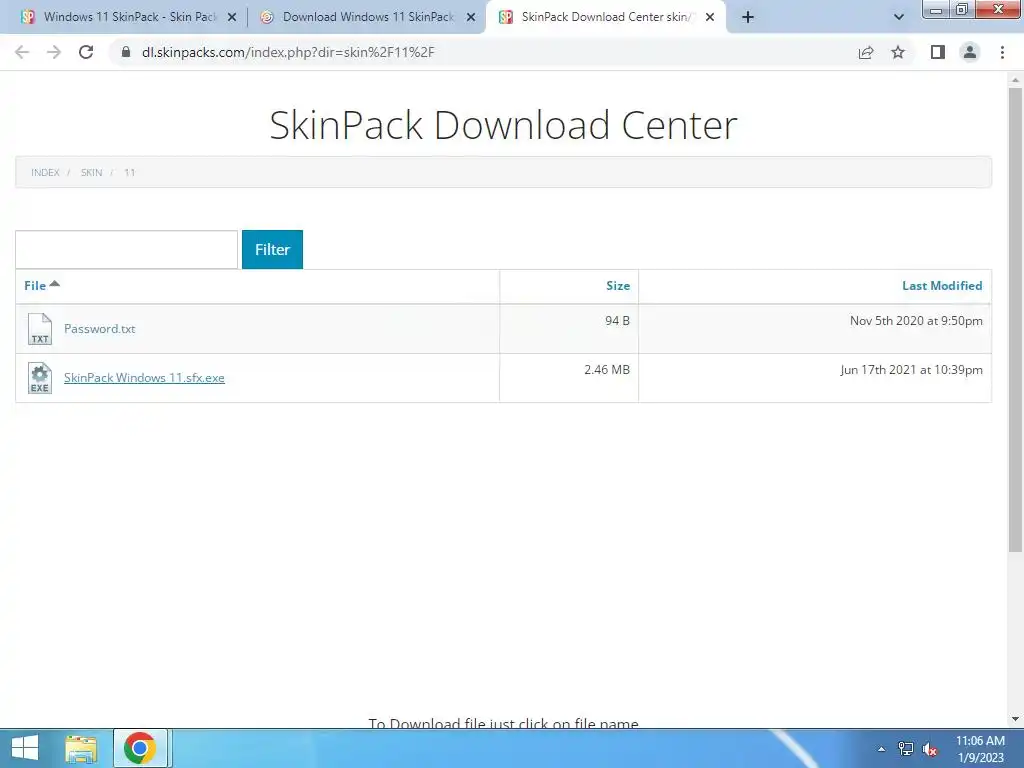Open the taskbar clock showing 11:06 AM
The image size is (1024, 768).
pos(980,749)
